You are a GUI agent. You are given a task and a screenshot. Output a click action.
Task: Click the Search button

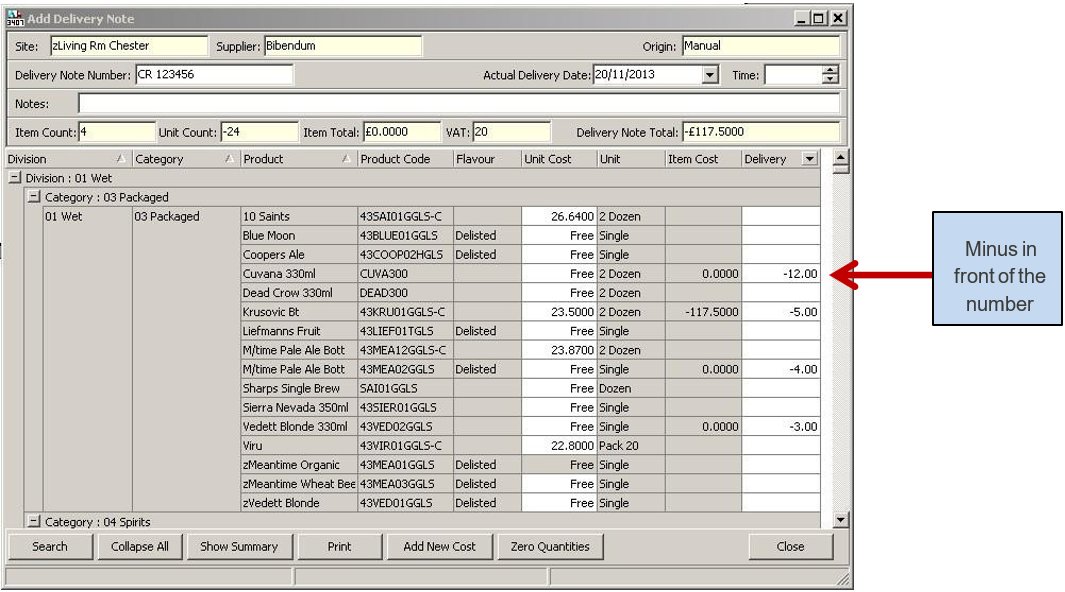pos(50,546)
